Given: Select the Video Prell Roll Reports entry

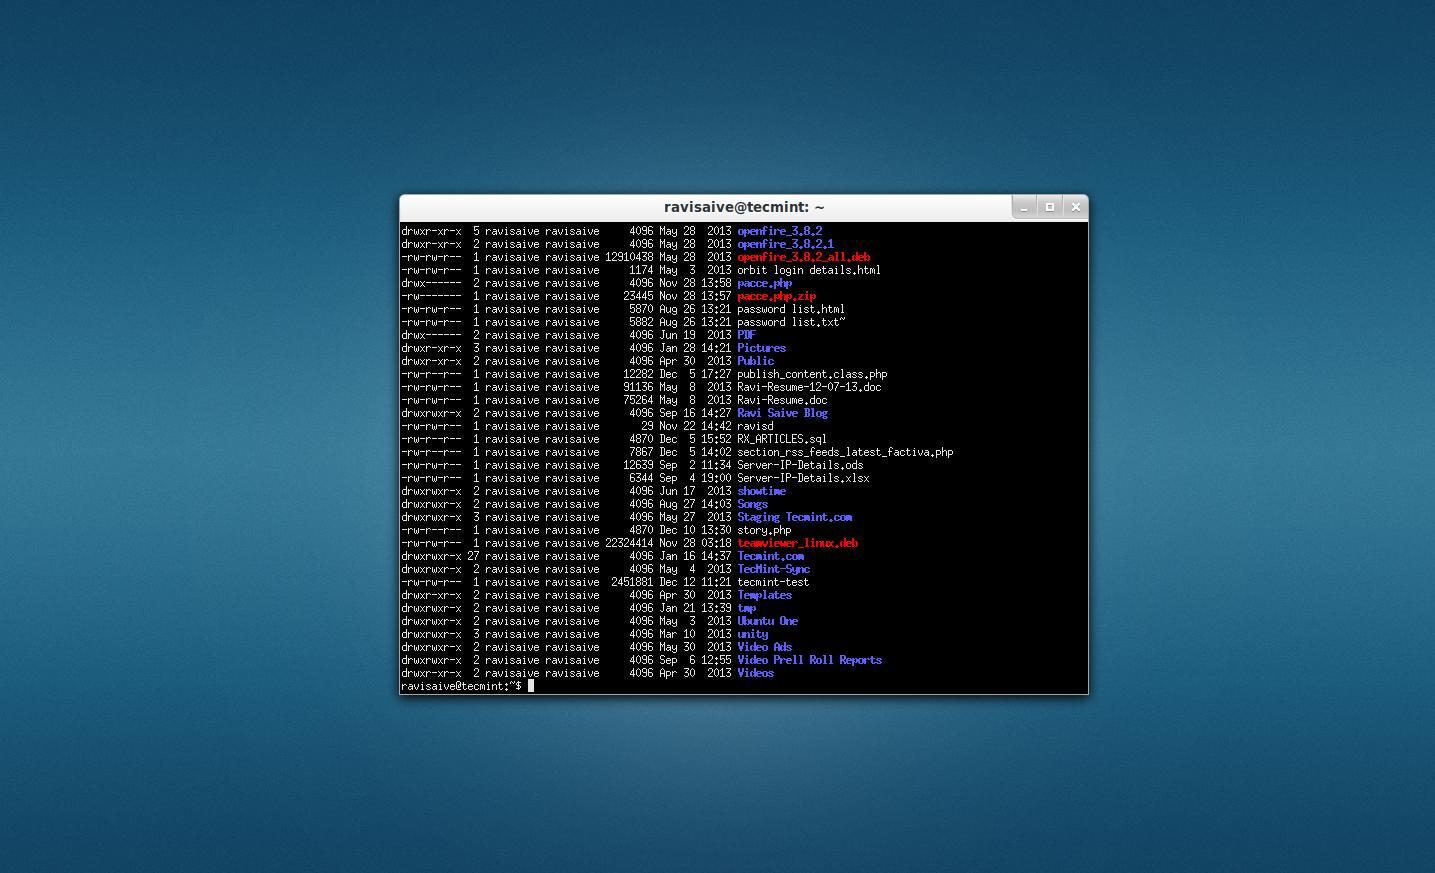Looking at the screenshot, I should [x=808, y=660].
